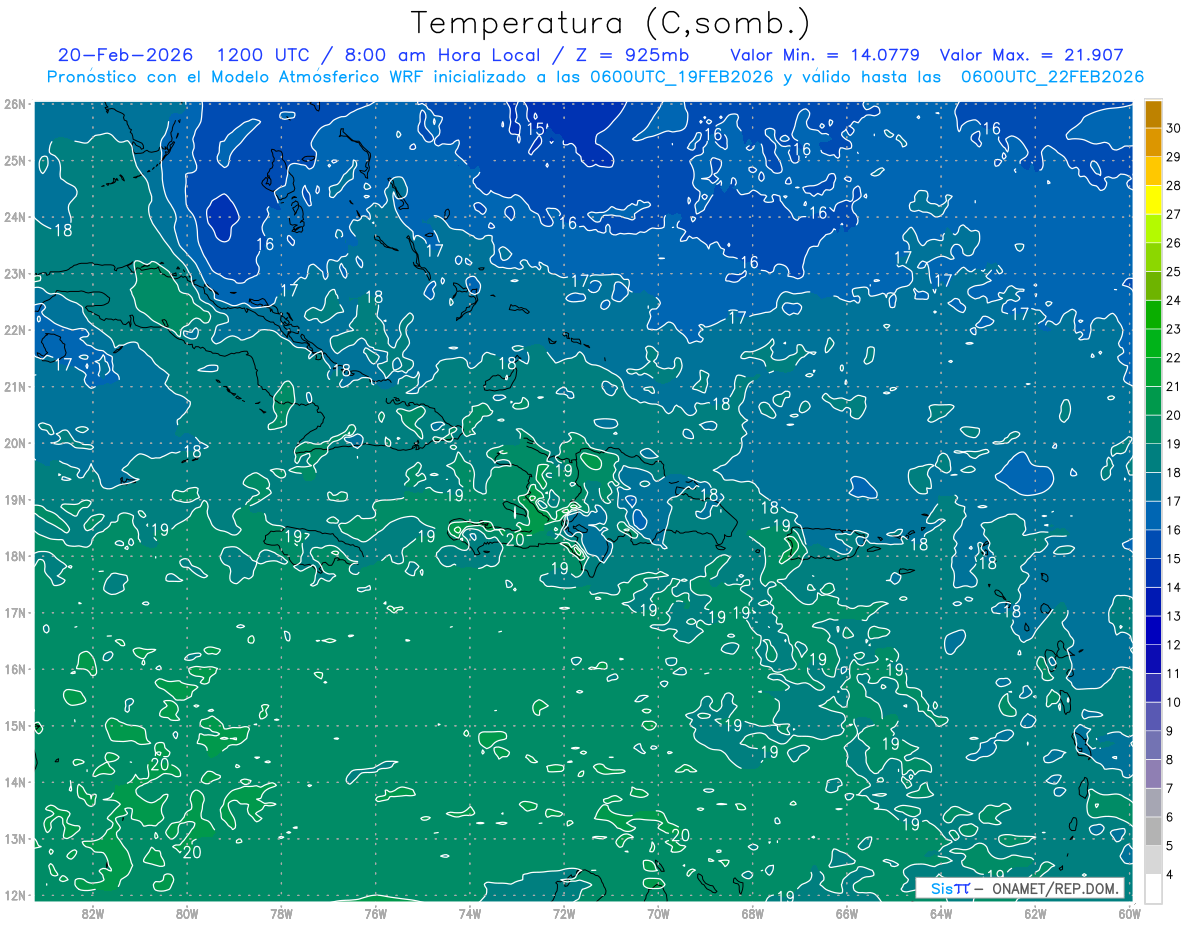Click the SisTT - ONAMET/REP.DOM. logo box

click(1019, 888)
